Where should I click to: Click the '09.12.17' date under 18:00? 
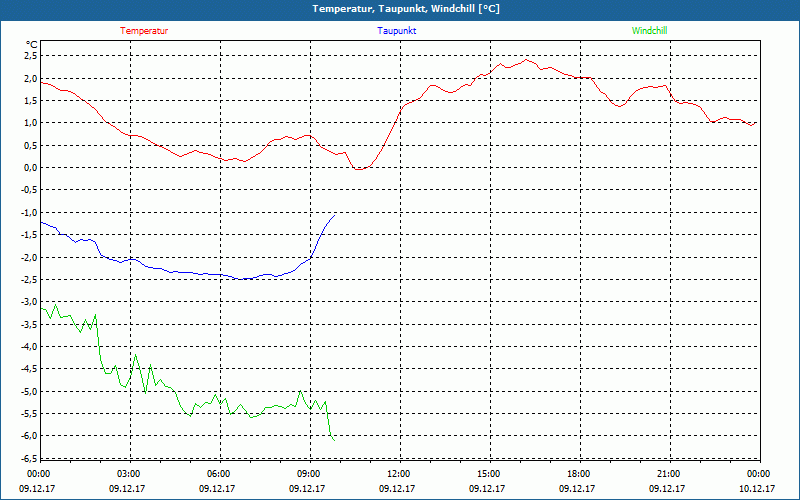577,488
